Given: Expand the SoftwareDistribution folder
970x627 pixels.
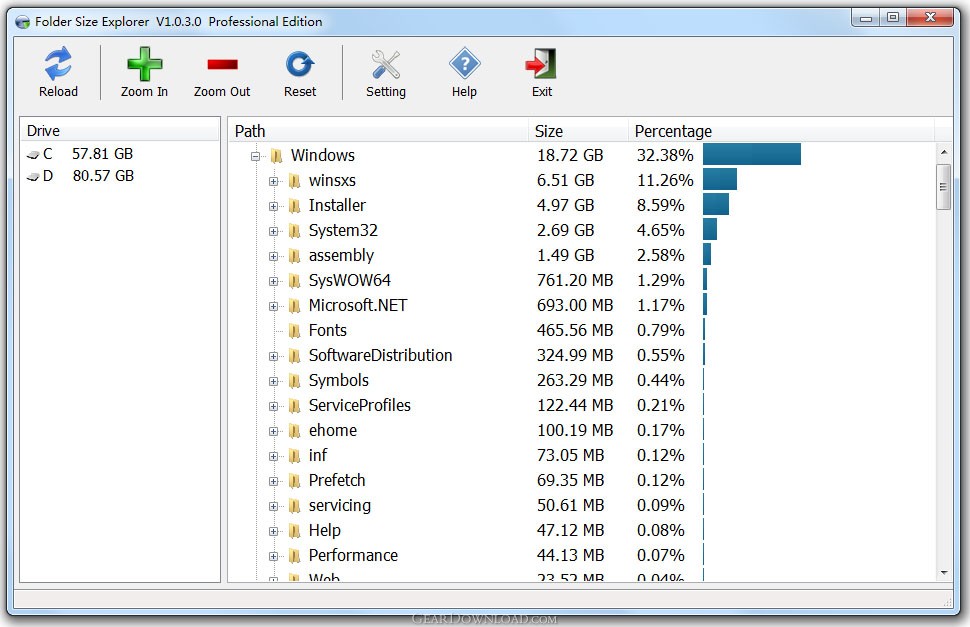Looking at the screenshot, I should pos(275,355).
